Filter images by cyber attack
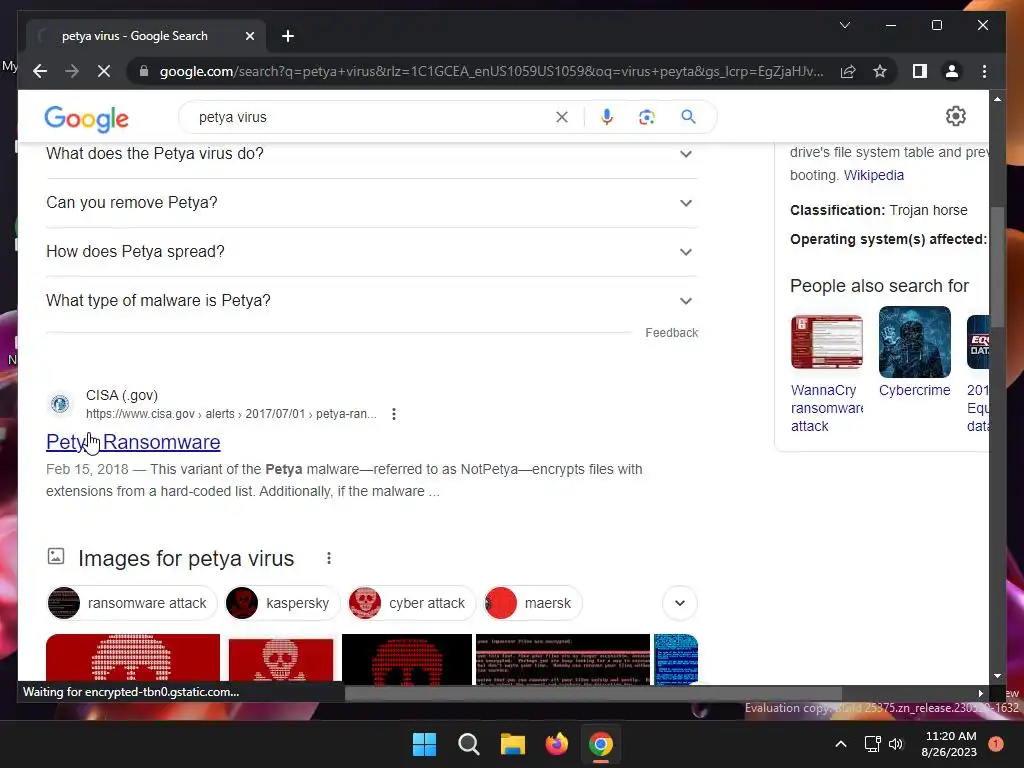 click(x=411, y=603)
